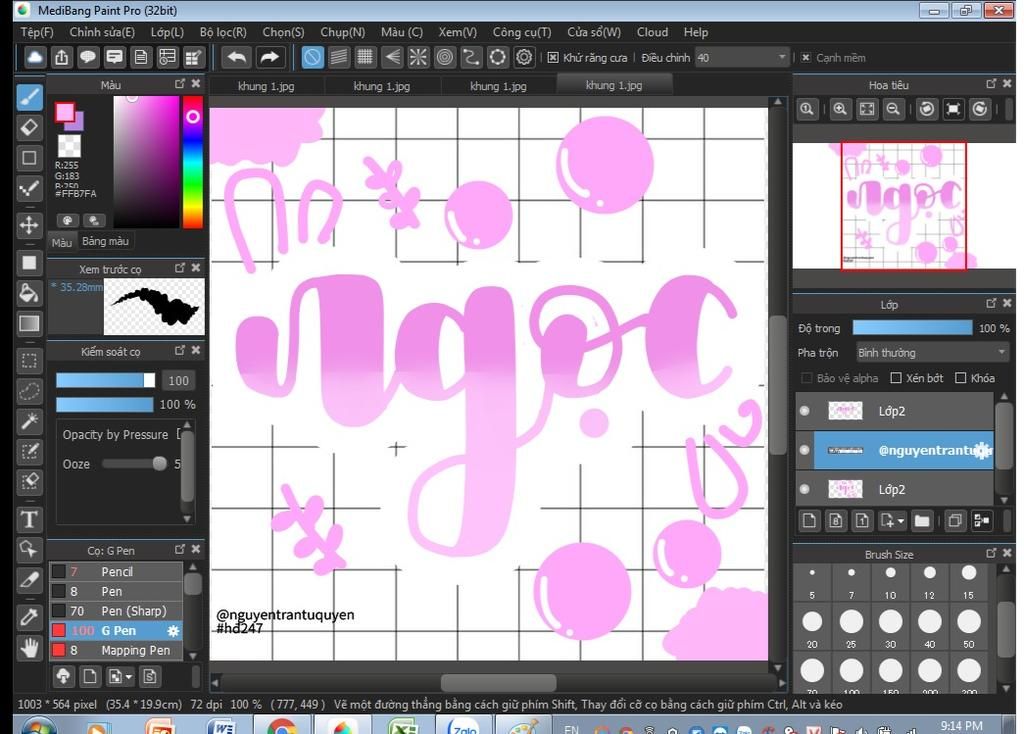This screenshot has width=1024, height=734.
Task: Toggle Khóa lock checkbox
Action: click(x=961, y=378)
